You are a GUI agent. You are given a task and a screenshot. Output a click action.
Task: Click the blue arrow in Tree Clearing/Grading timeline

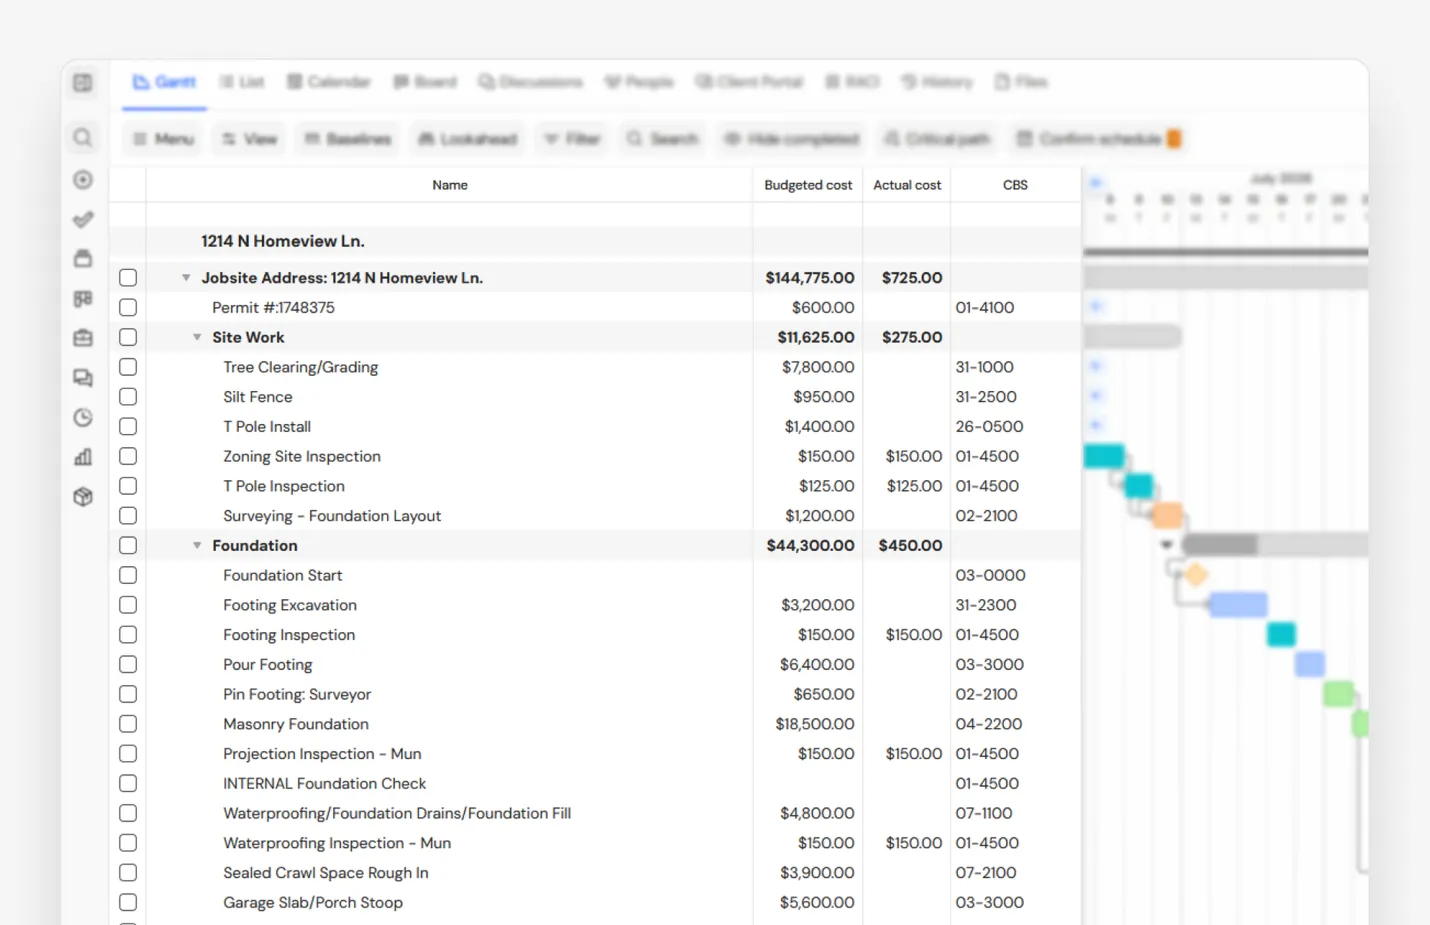tap(1096, 367)
